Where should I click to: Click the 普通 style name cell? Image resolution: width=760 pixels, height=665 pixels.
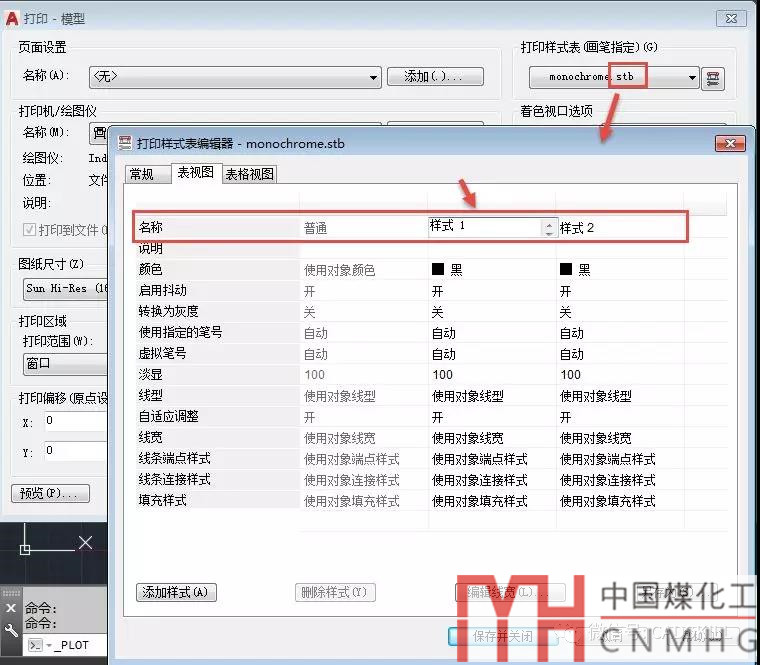(316, 228)
